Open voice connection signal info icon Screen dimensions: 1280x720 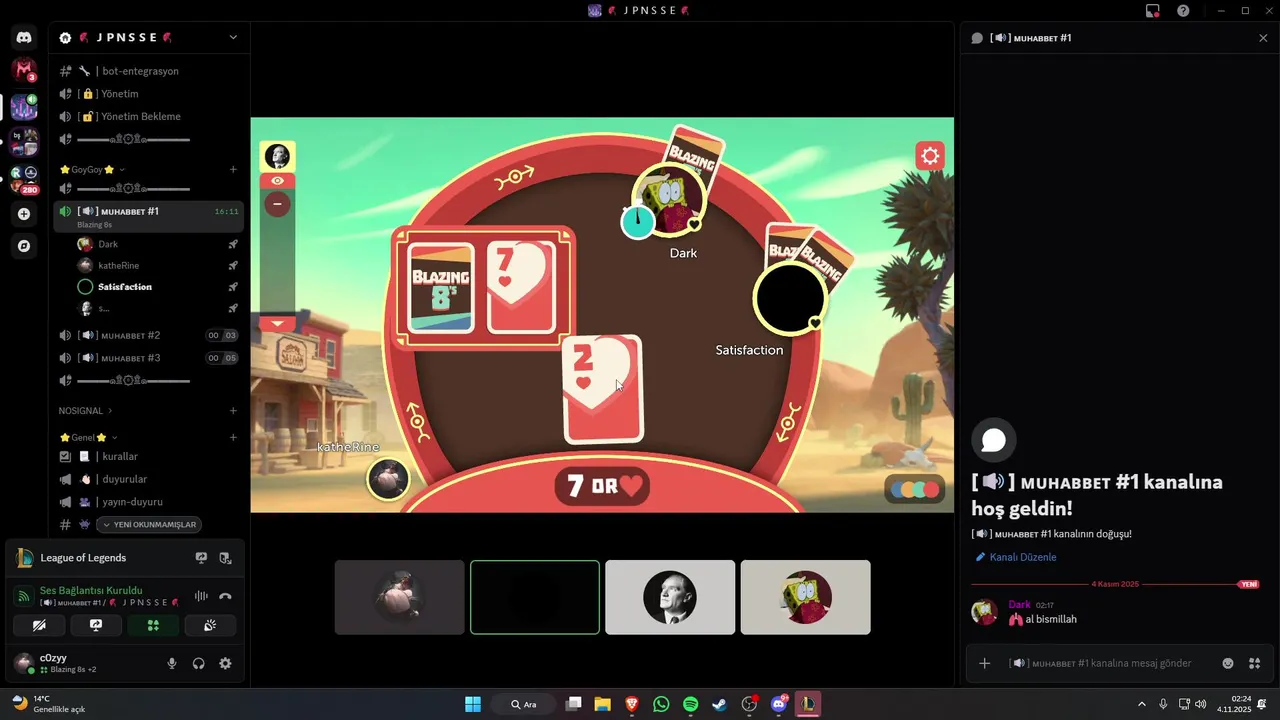[x=24, y=596]
